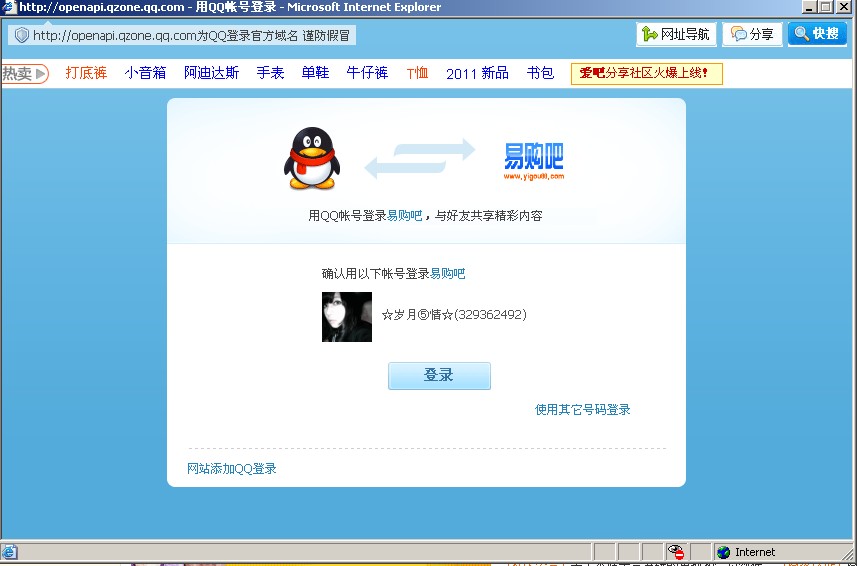Click the Internet security zone label

click(x=755, y=552)
